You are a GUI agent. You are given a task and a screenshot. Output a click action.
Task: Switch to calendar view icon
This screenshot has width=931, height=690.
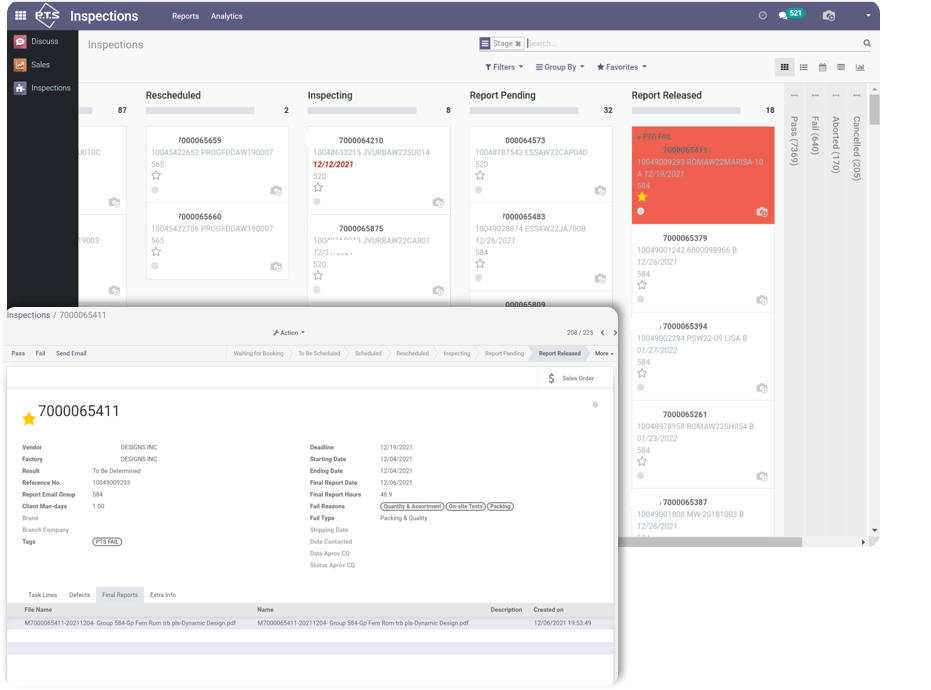(822, 67)
